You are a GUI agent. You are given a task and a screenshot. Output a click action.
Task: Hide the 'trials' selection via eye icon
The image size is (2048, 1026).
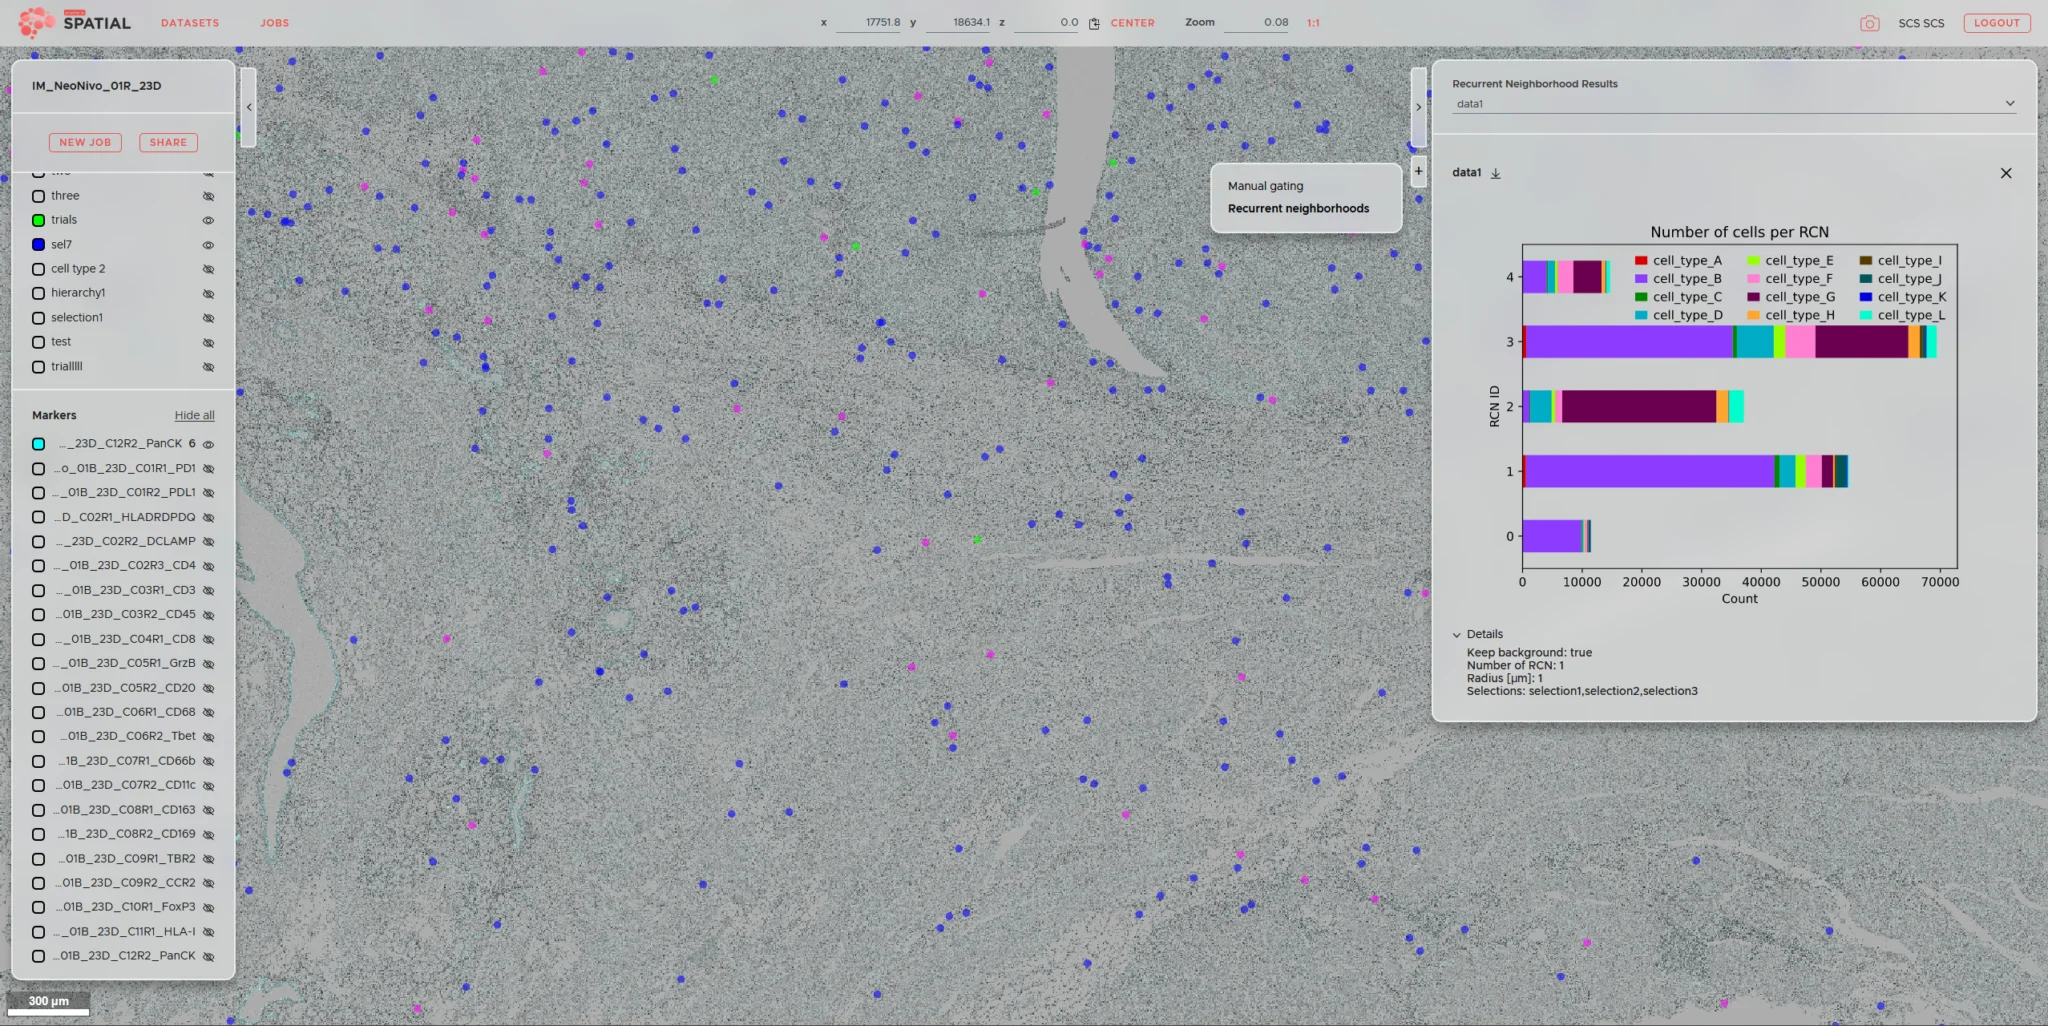tap(208, 220)
